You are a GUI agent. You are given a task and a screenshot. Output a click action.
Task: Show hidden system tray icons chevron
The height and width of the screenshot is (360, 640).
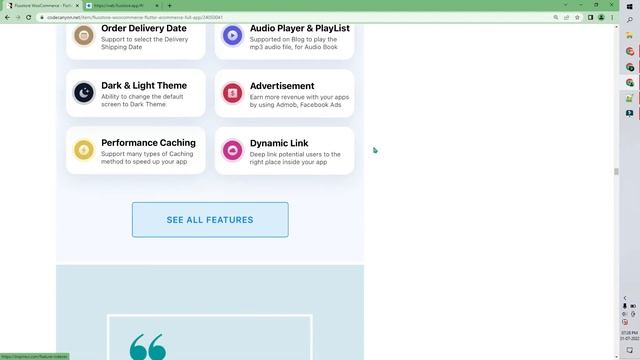coord(625,298)
